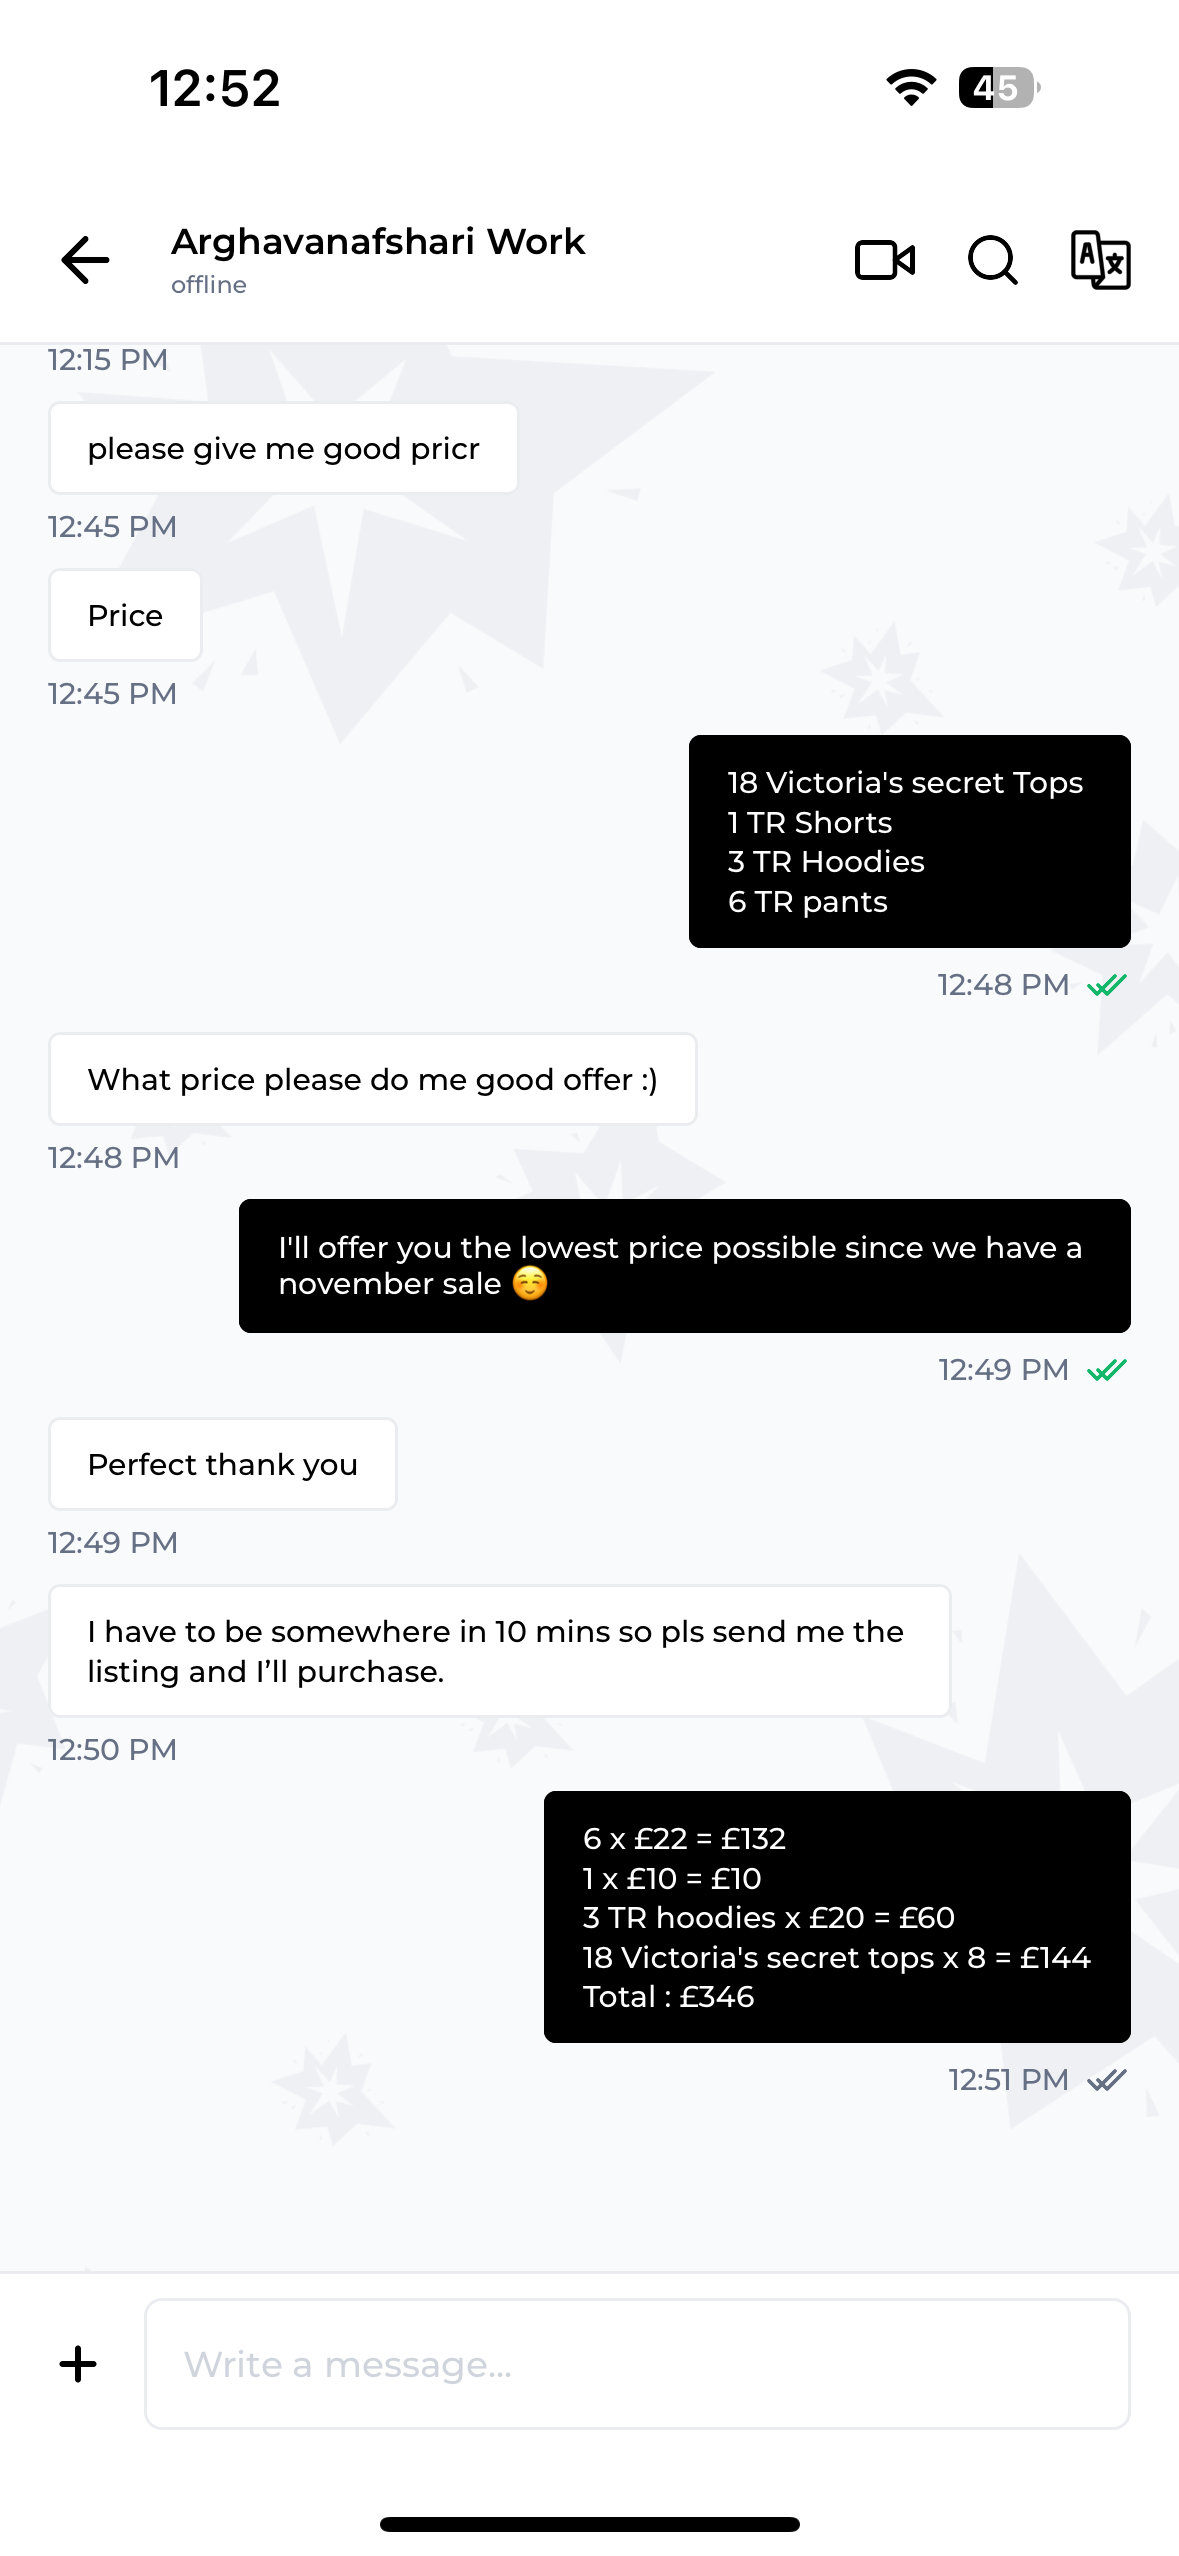Select the 'Perfect thank you' message
The height and width of the screenshot is (2556, 1179).
(223, 1464)
